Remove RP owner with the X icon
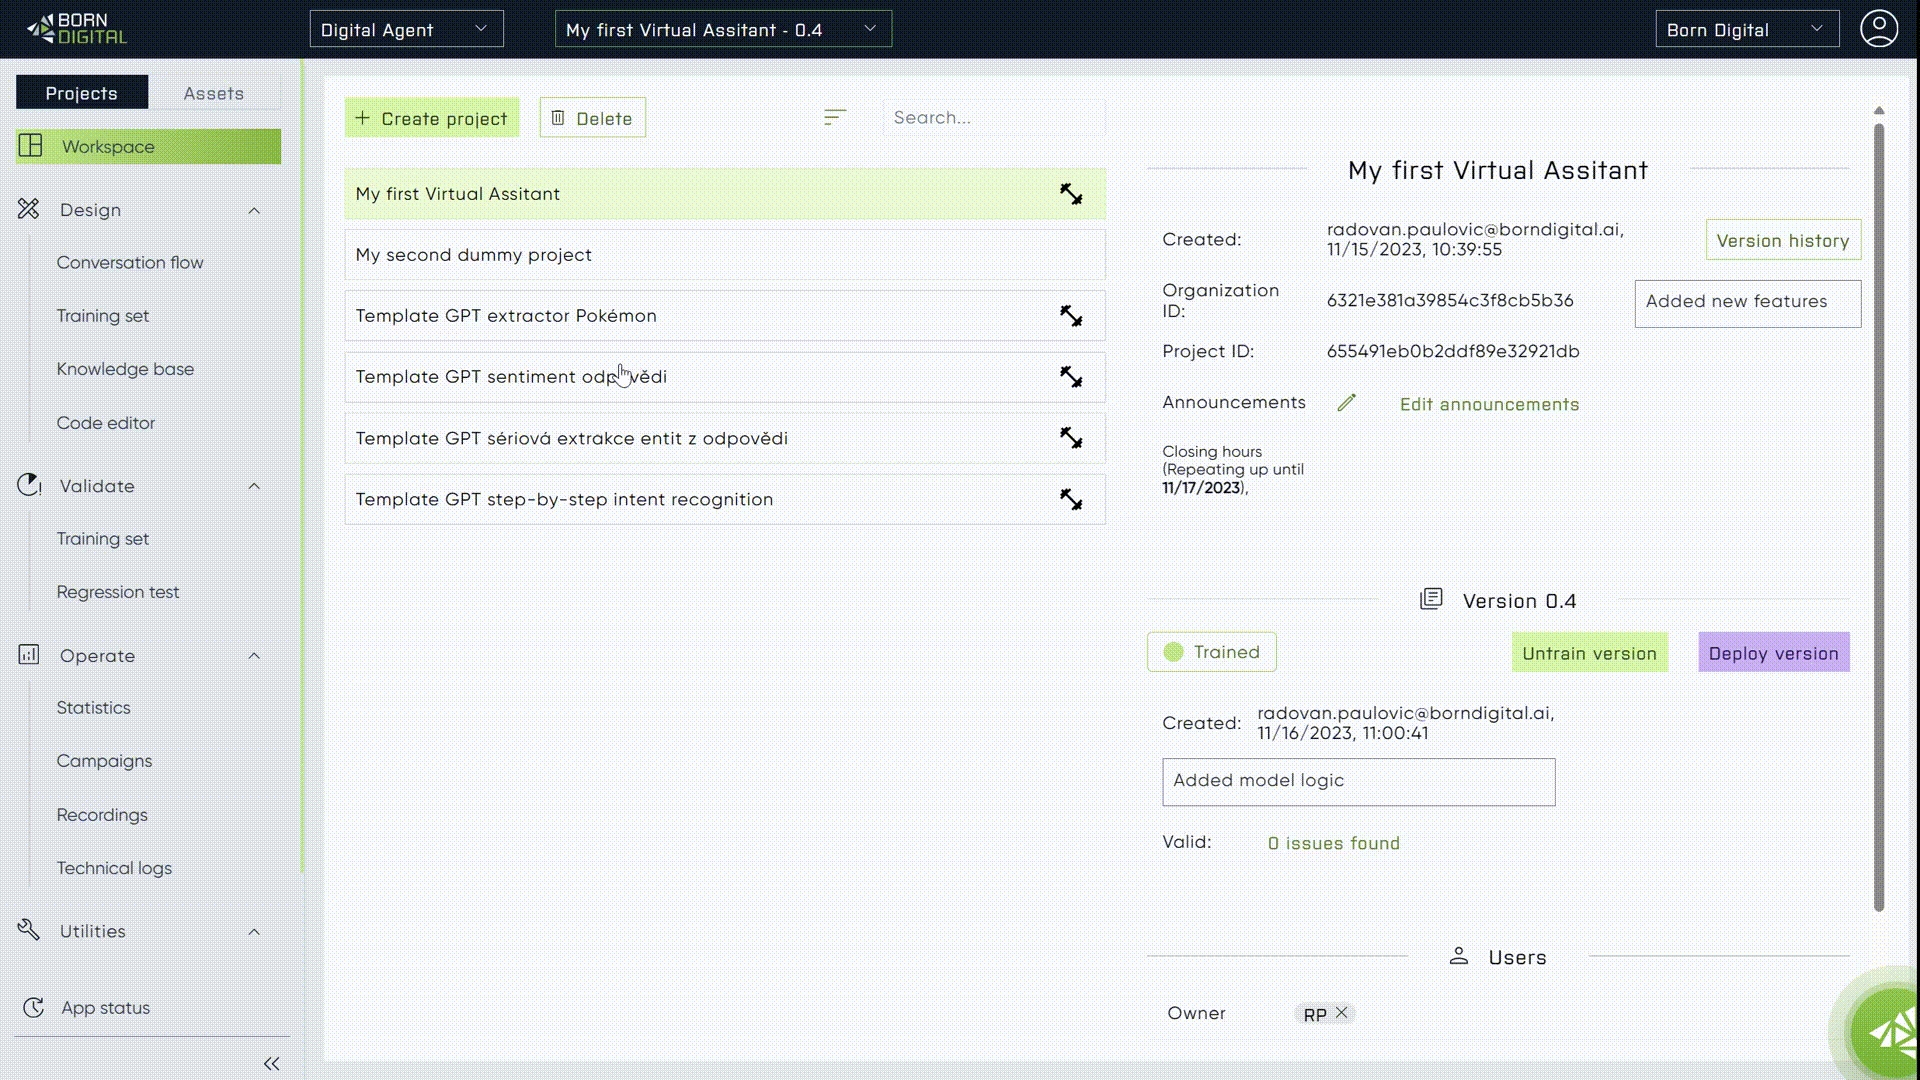Image resolution: width=1920 pixels, height=1080 pixels. click(x=1342, y=1013)
